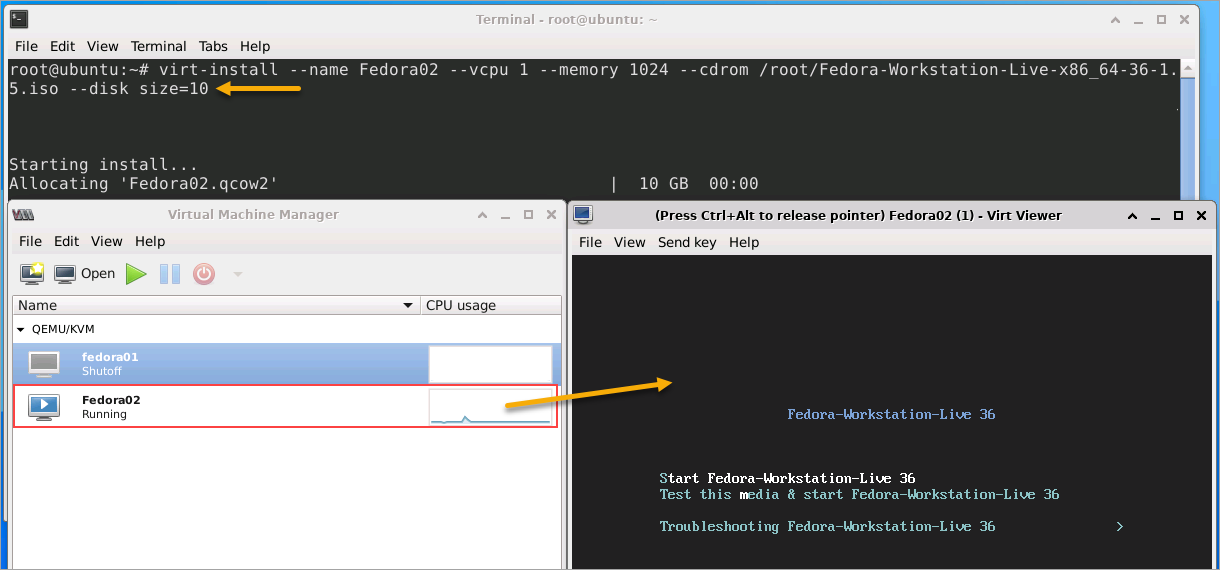
Task: Select Start Fedora-Workstation-Live 36 boot entry
Action: click(x=788, y=478)
